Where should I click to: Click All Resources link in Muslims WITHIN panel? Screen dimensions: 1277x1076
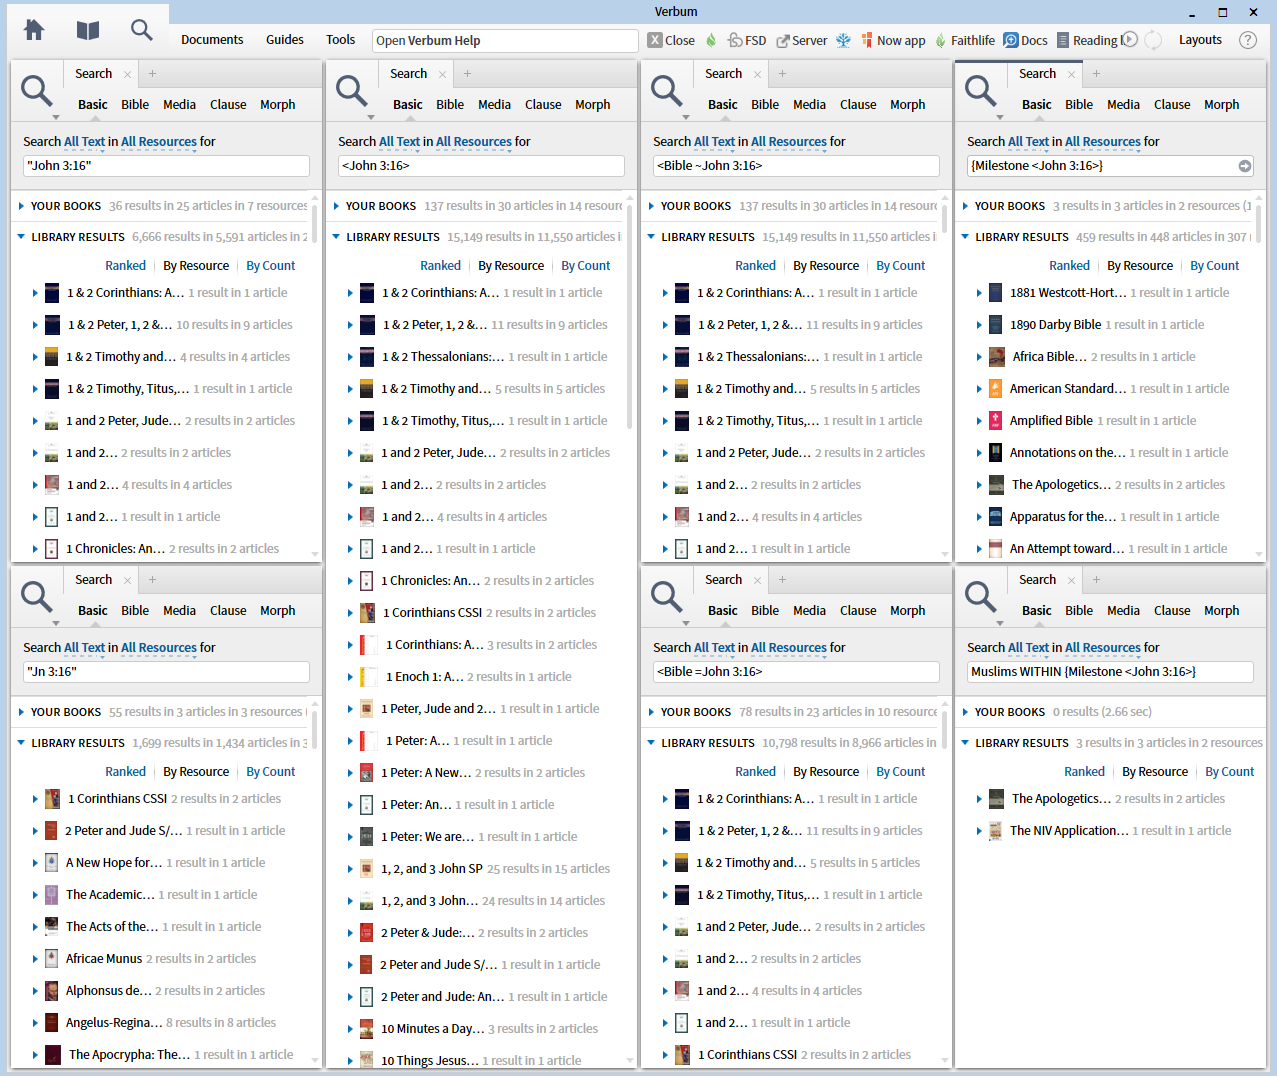pos(1103,648)
